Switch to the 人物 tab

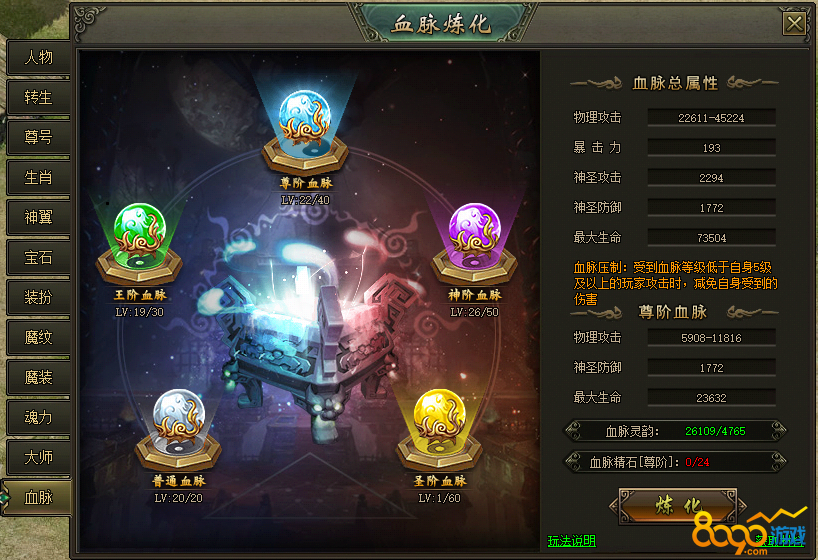[x=39, y=57]
